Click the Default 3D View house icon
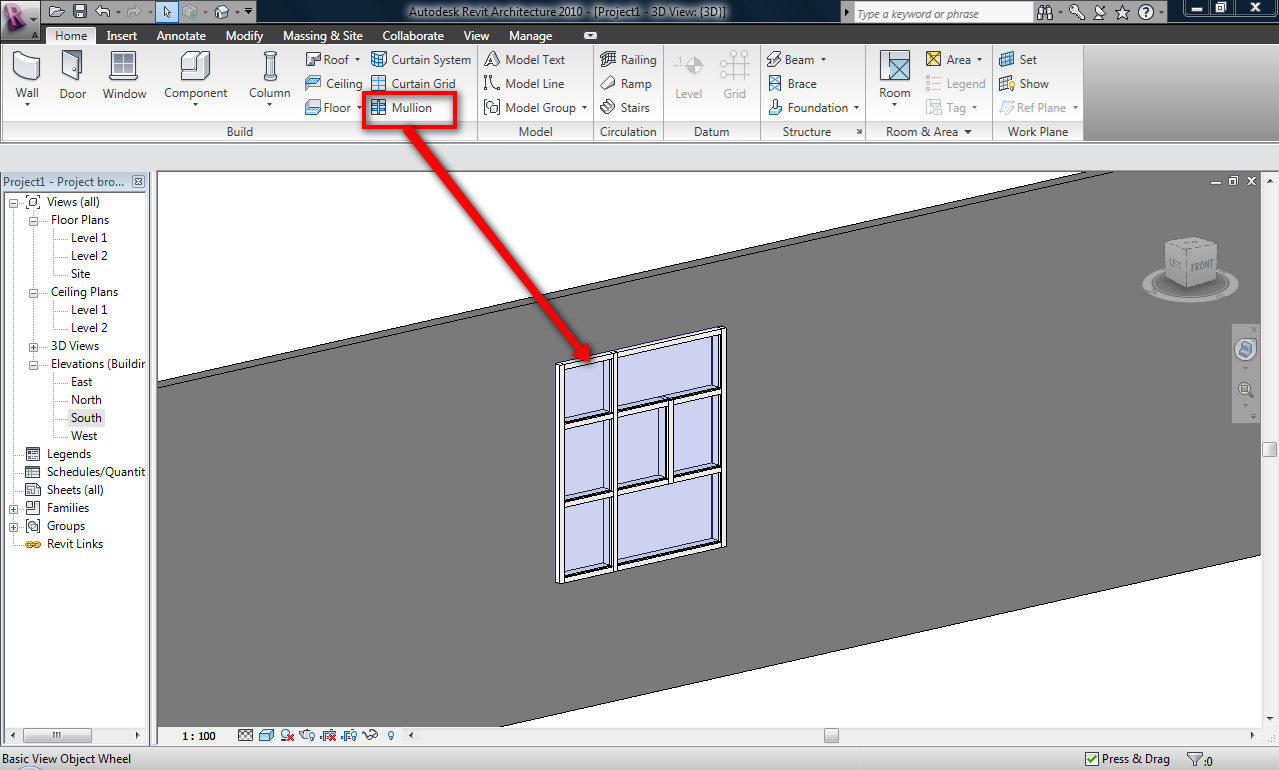1279x770 pixels. (223, 12)
